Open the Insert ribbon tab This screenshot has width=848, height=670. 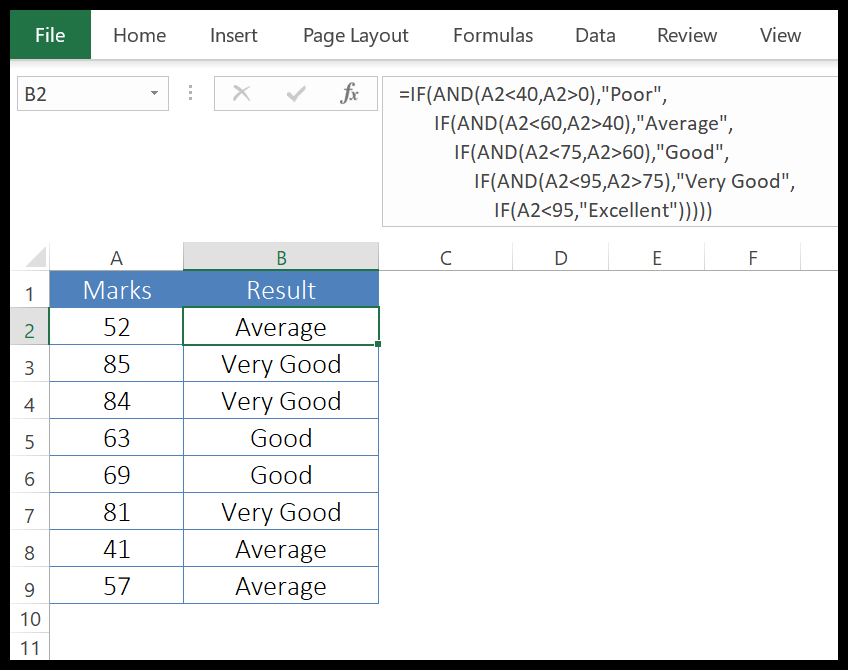pos(233,34)
